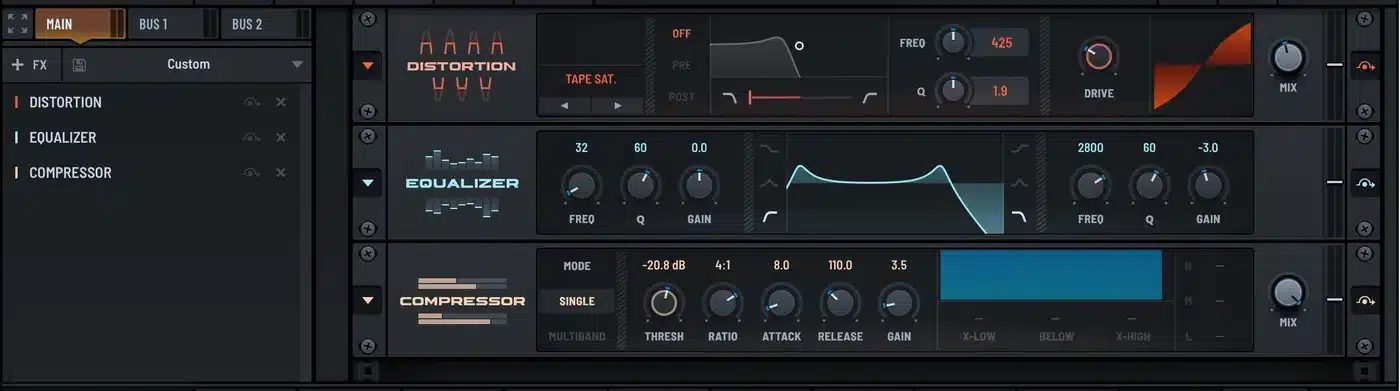This screenshot has height=391, width=1400.
Task: Click the distortion Q knob
Action: coord(952,91)
